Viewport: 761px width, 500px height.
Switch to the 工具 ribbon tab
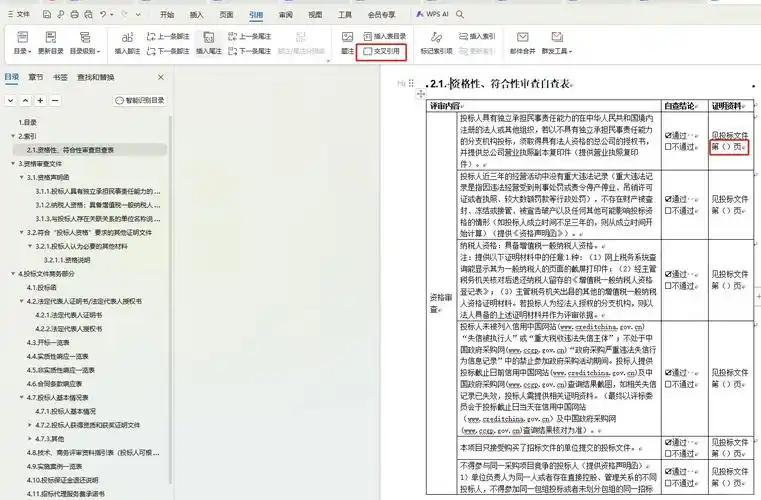(x=345, y=15)
